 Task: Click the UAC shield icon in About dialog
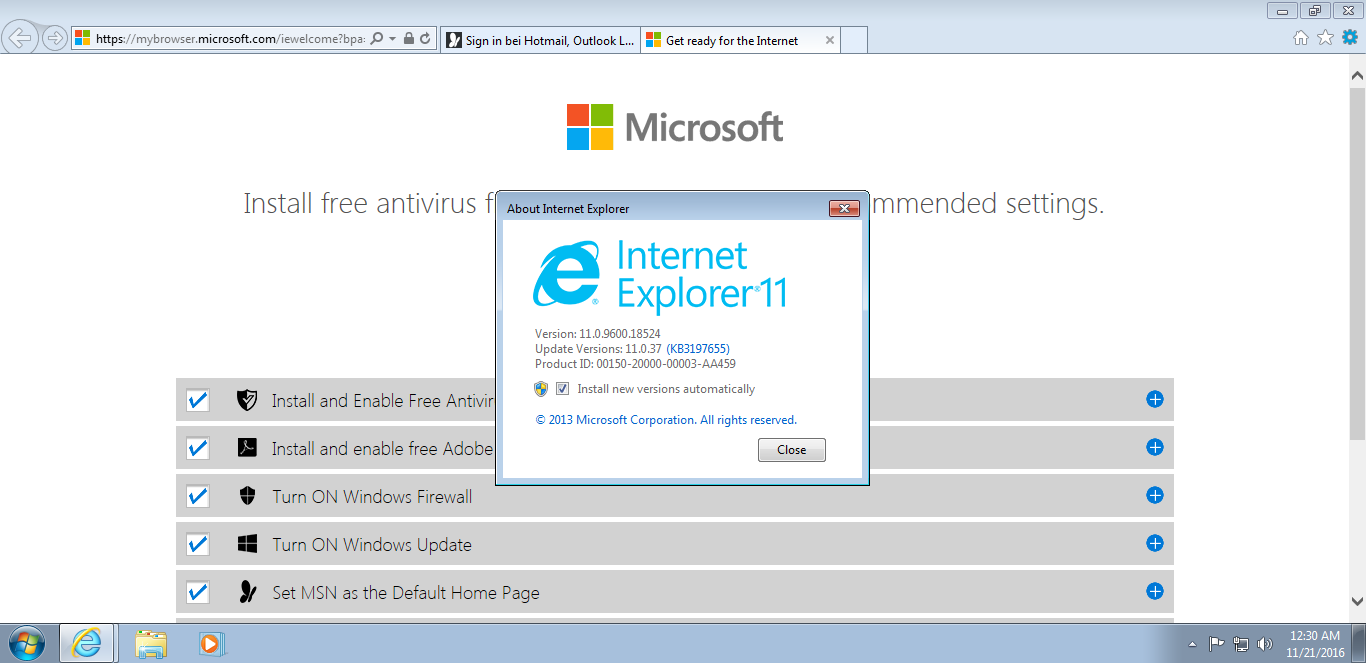pos(541,389)
